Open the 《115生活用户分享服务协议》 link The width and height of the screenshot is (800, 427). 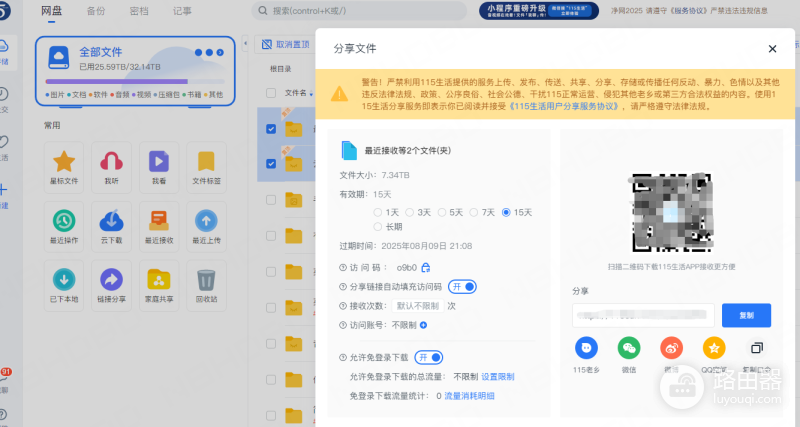565,106
